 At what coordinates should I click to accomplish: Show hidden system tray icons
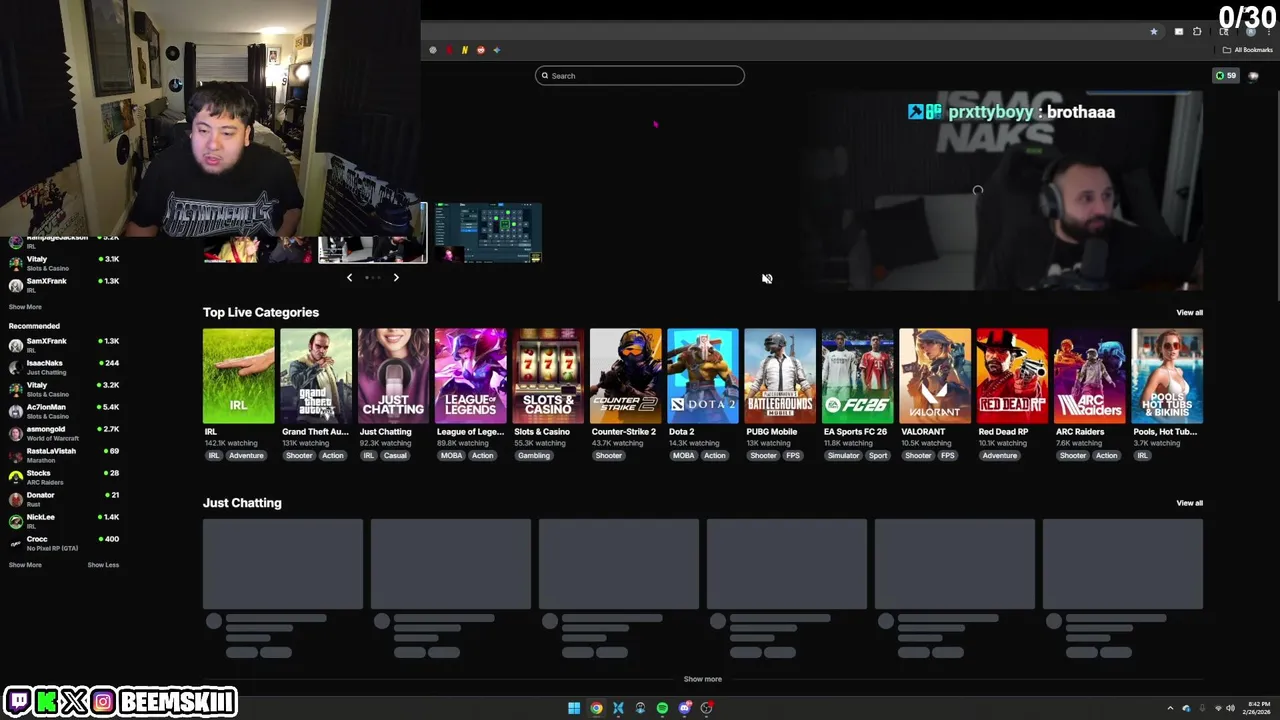(x=1170, y=708)
